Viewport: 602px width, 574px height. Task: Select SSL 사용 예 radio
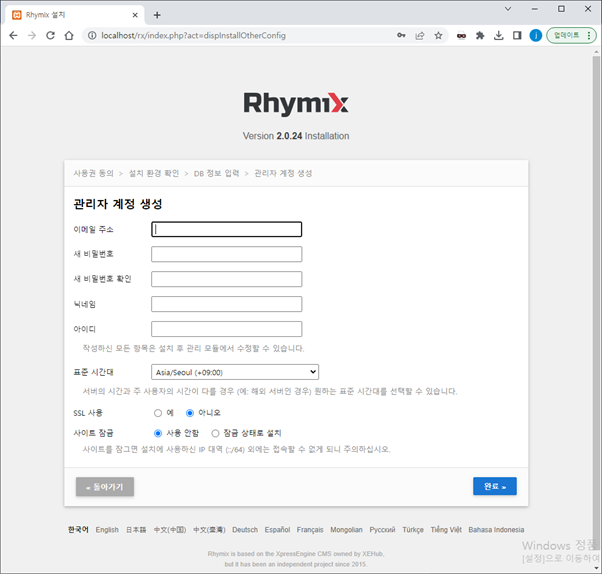click(x=158, y=413)
